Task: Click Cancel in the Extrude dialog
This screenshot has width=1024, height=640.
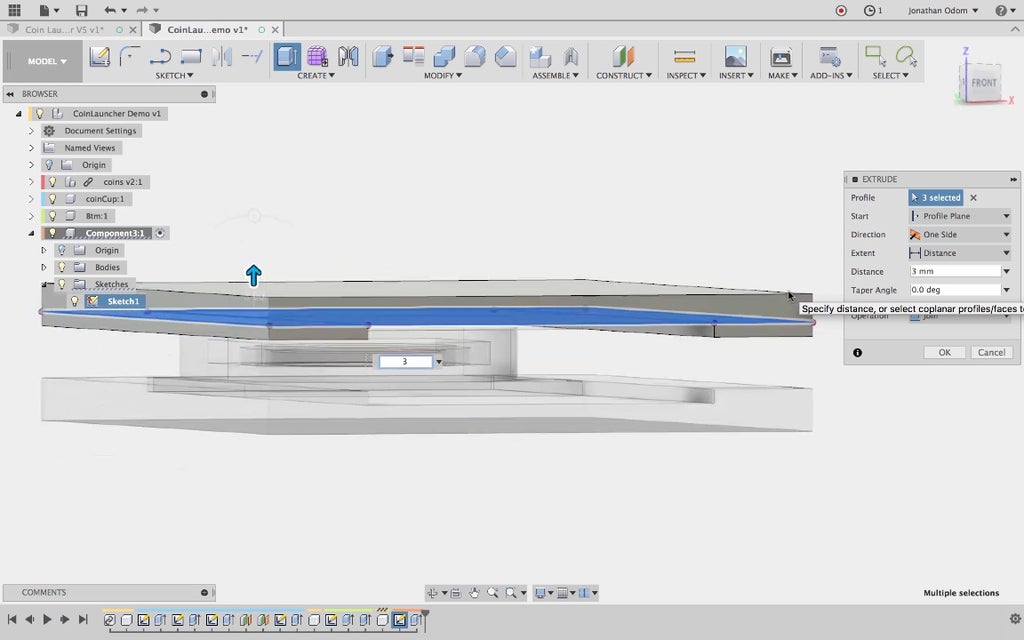Action: [991, 352]
